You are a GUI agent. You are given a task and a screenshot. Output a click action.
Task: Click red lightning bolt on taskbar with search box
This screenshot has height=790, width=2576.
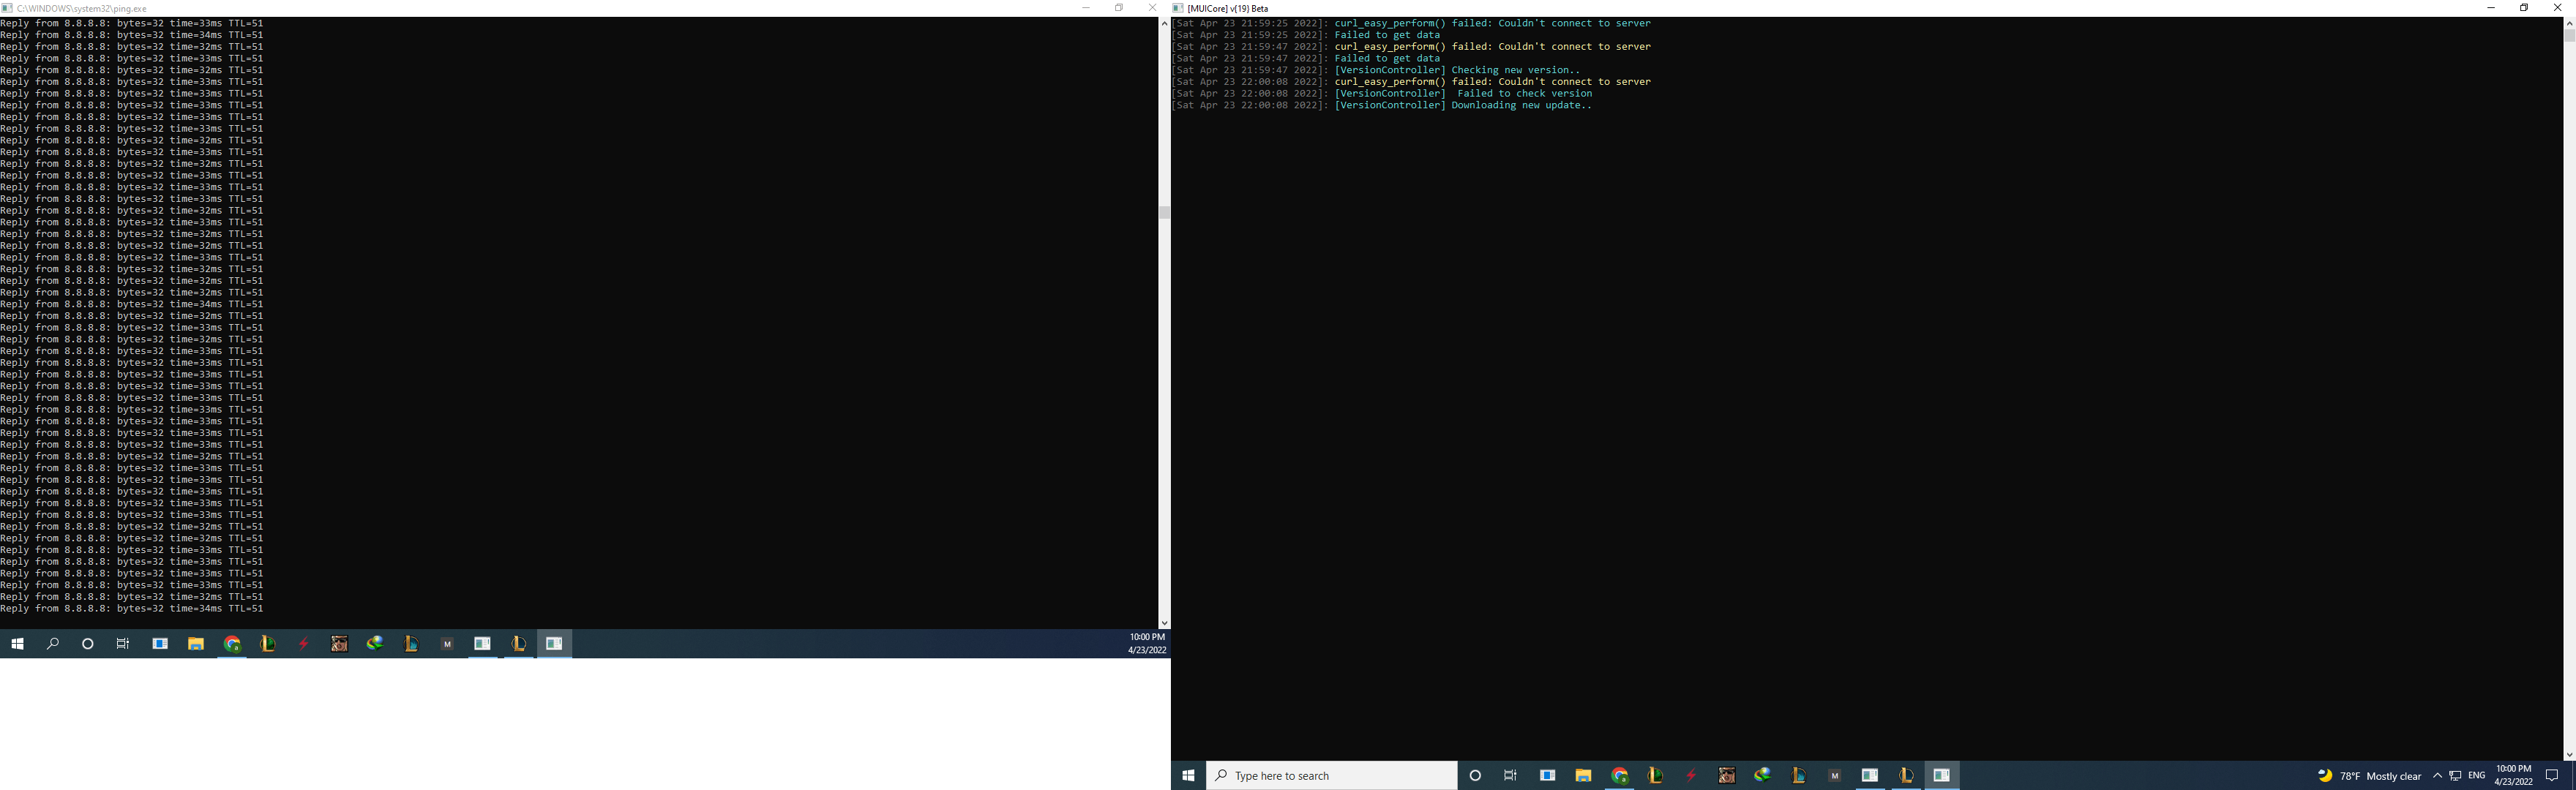point(1691,775)
